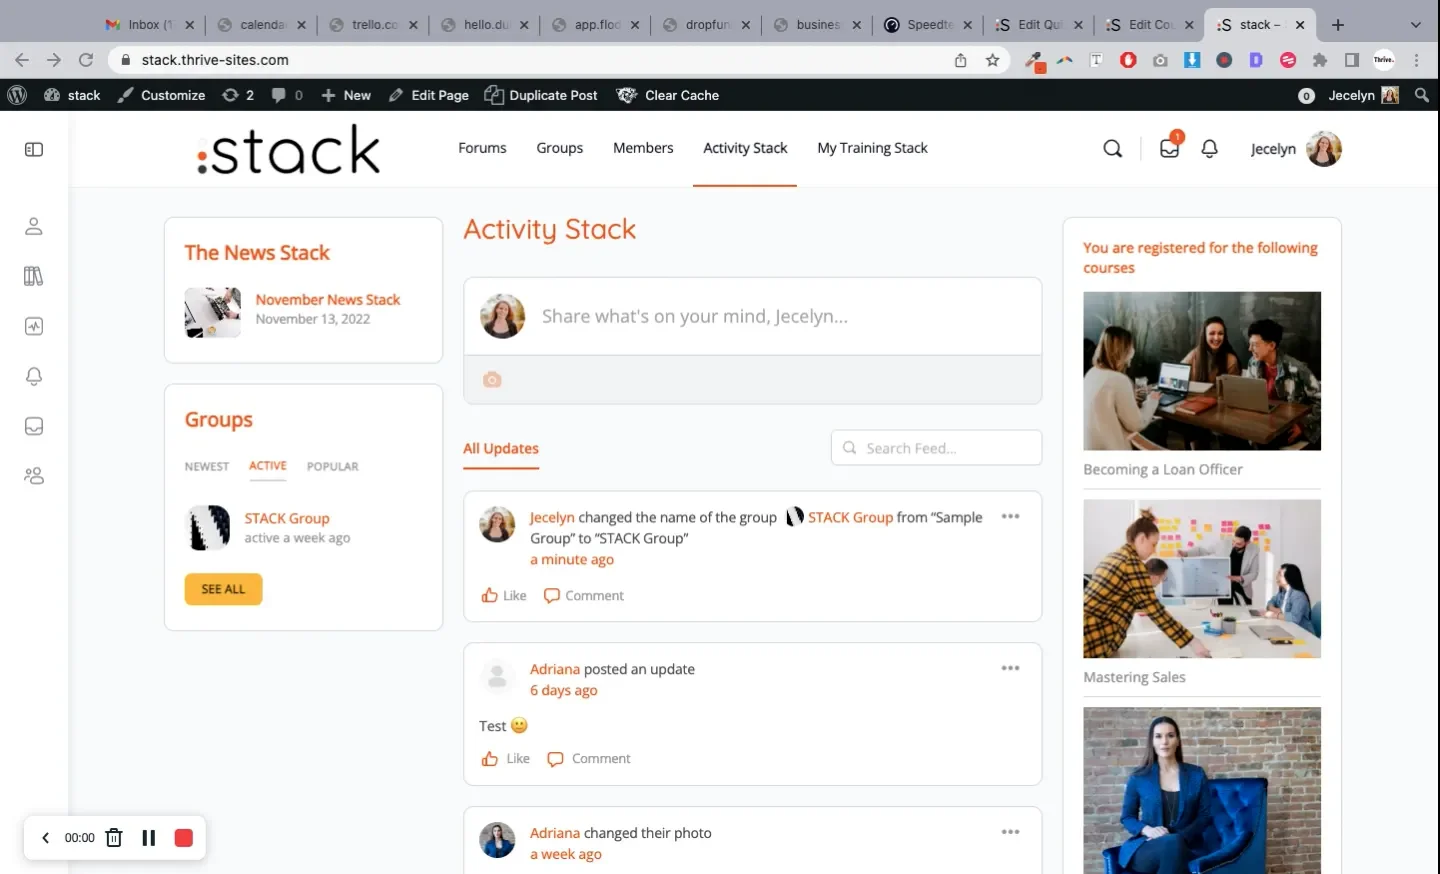Open the site search magnifier in header
1440x874 pixels.
pyautogui.click(x=1112, y=149)
